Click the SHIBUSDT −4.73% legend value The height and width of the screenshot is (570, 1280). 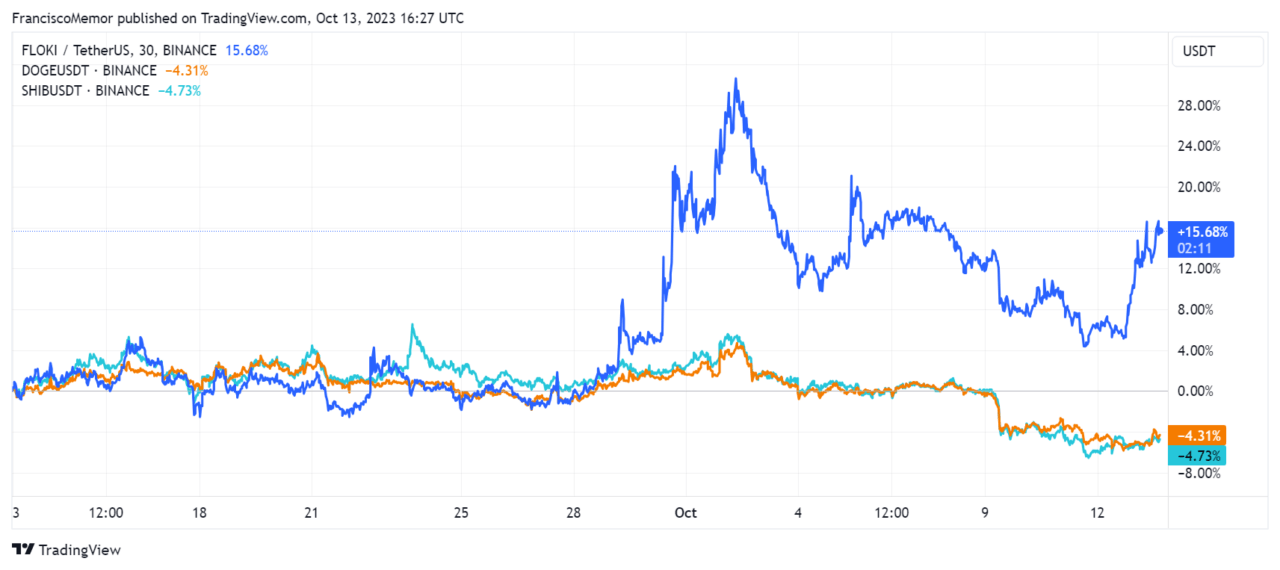[179, 91]
